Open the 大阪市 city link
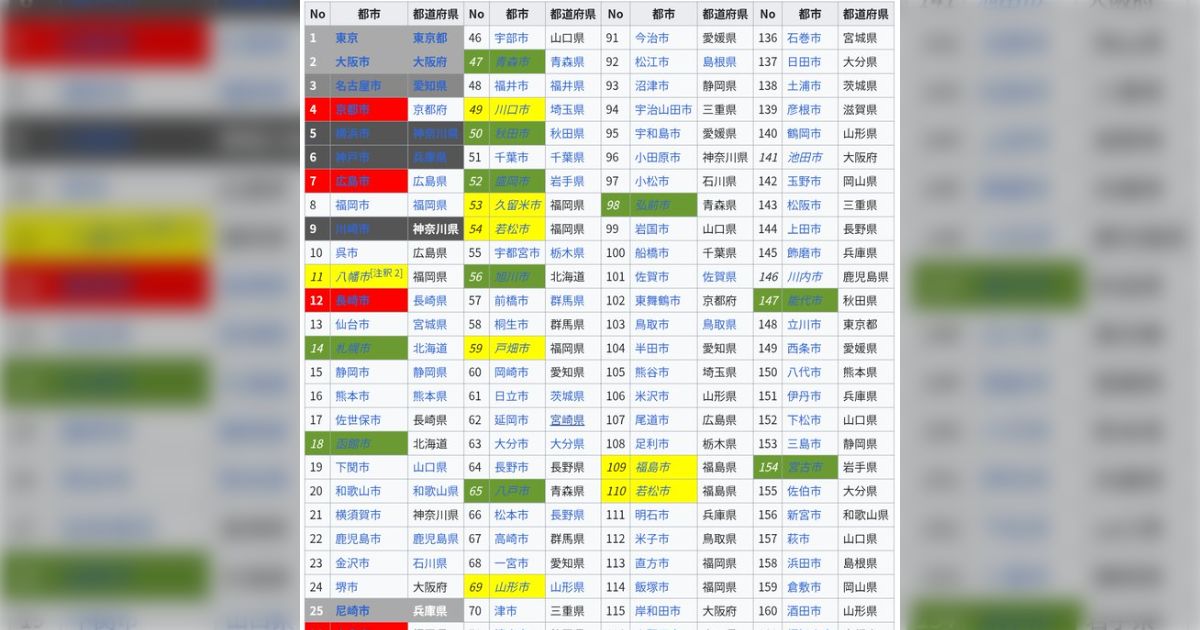The image size is (1200, 630). click(x=352, y=62)
